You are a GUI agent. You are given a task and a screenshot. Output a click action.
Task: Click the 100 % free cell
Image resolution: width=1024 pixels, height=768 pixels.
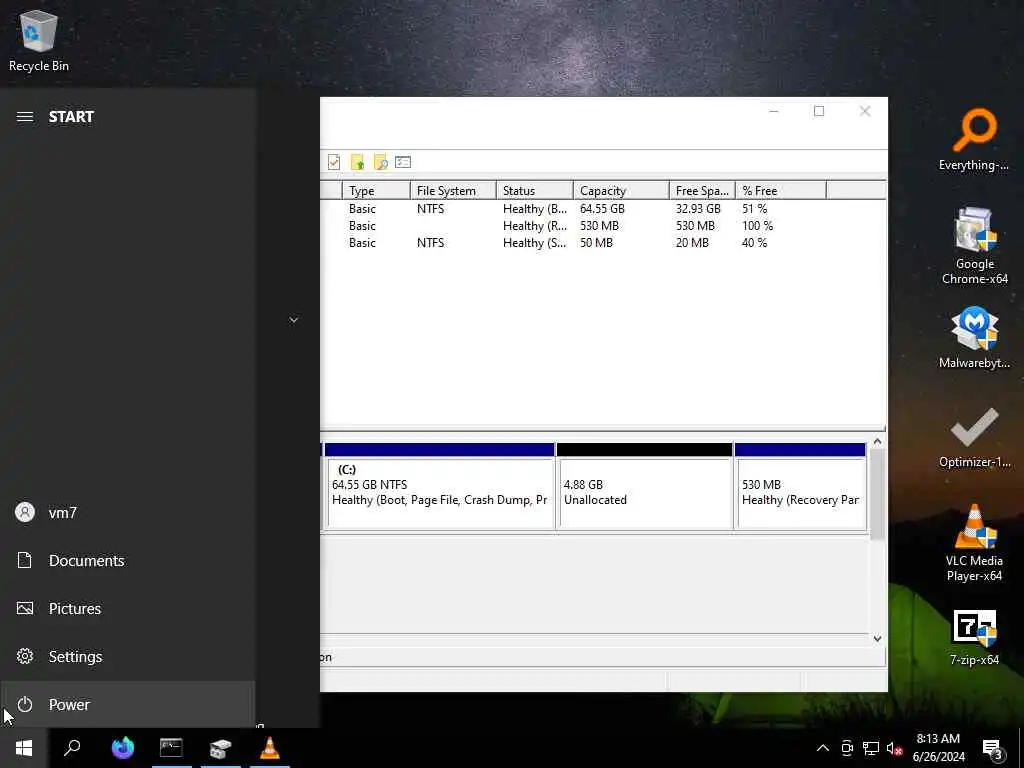tap(758, 226)
